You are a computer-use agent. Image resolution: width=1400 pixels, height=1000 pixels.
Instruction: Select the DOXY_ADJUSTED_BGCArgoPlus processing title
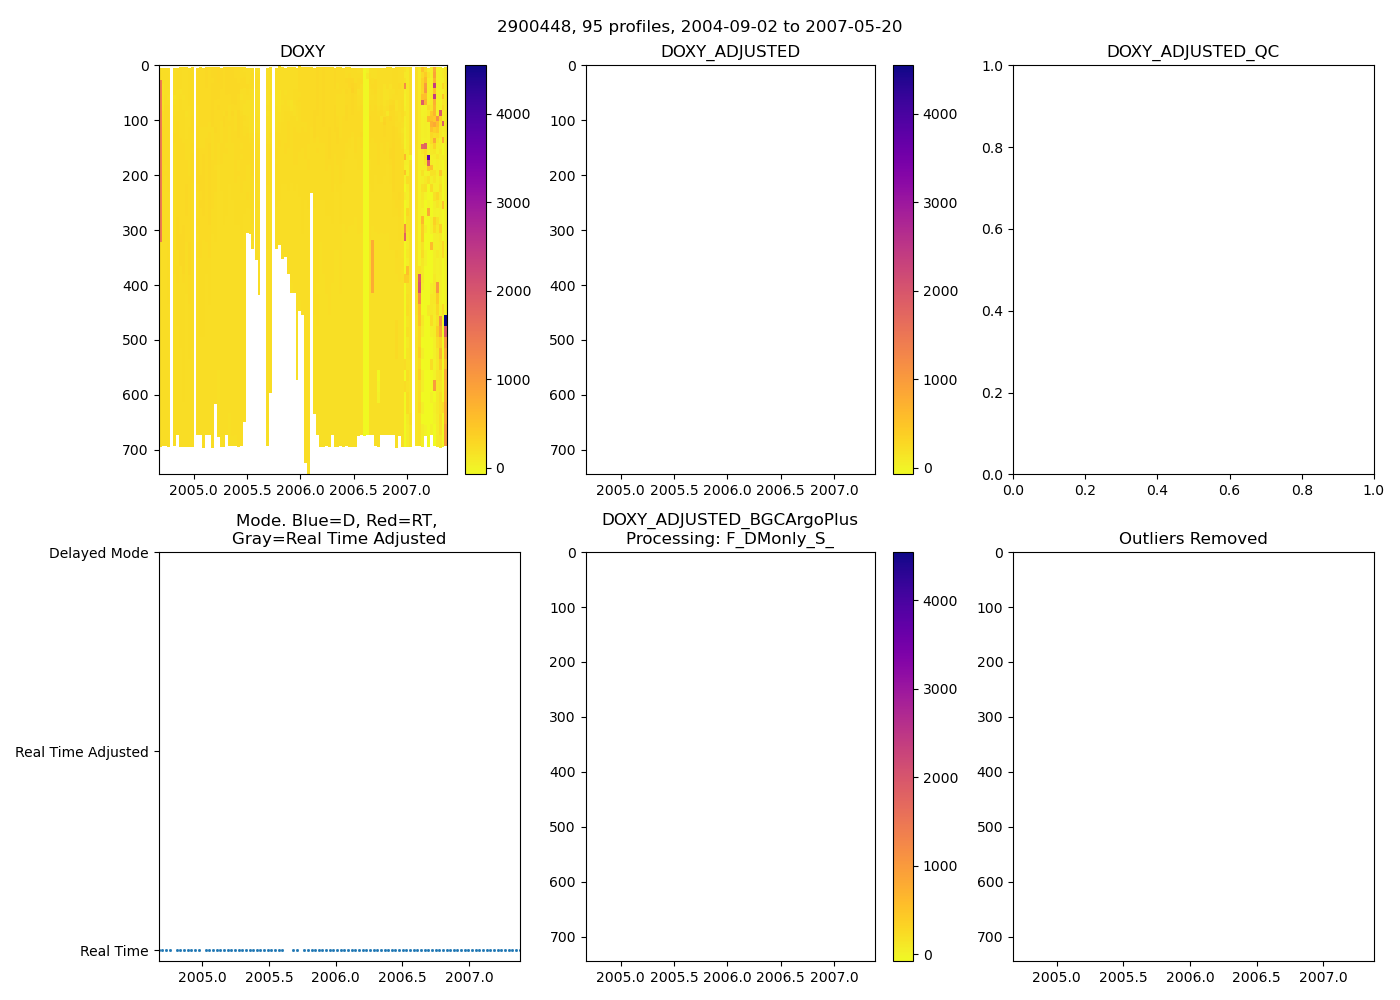729,530
